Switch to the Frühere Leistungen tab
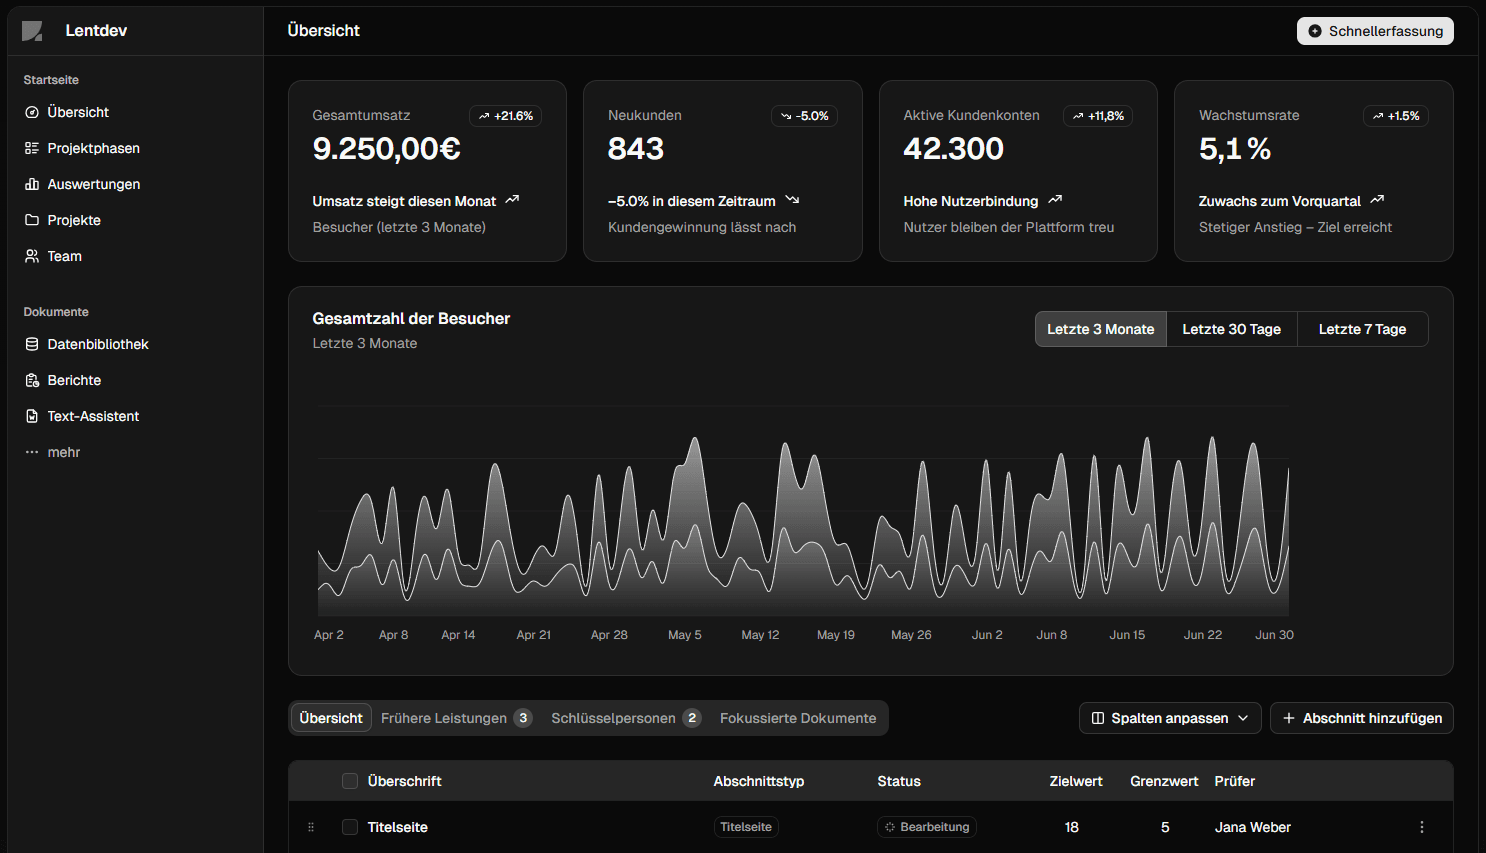This screenshot has width=1486, height=853. (x=455, y=718)
